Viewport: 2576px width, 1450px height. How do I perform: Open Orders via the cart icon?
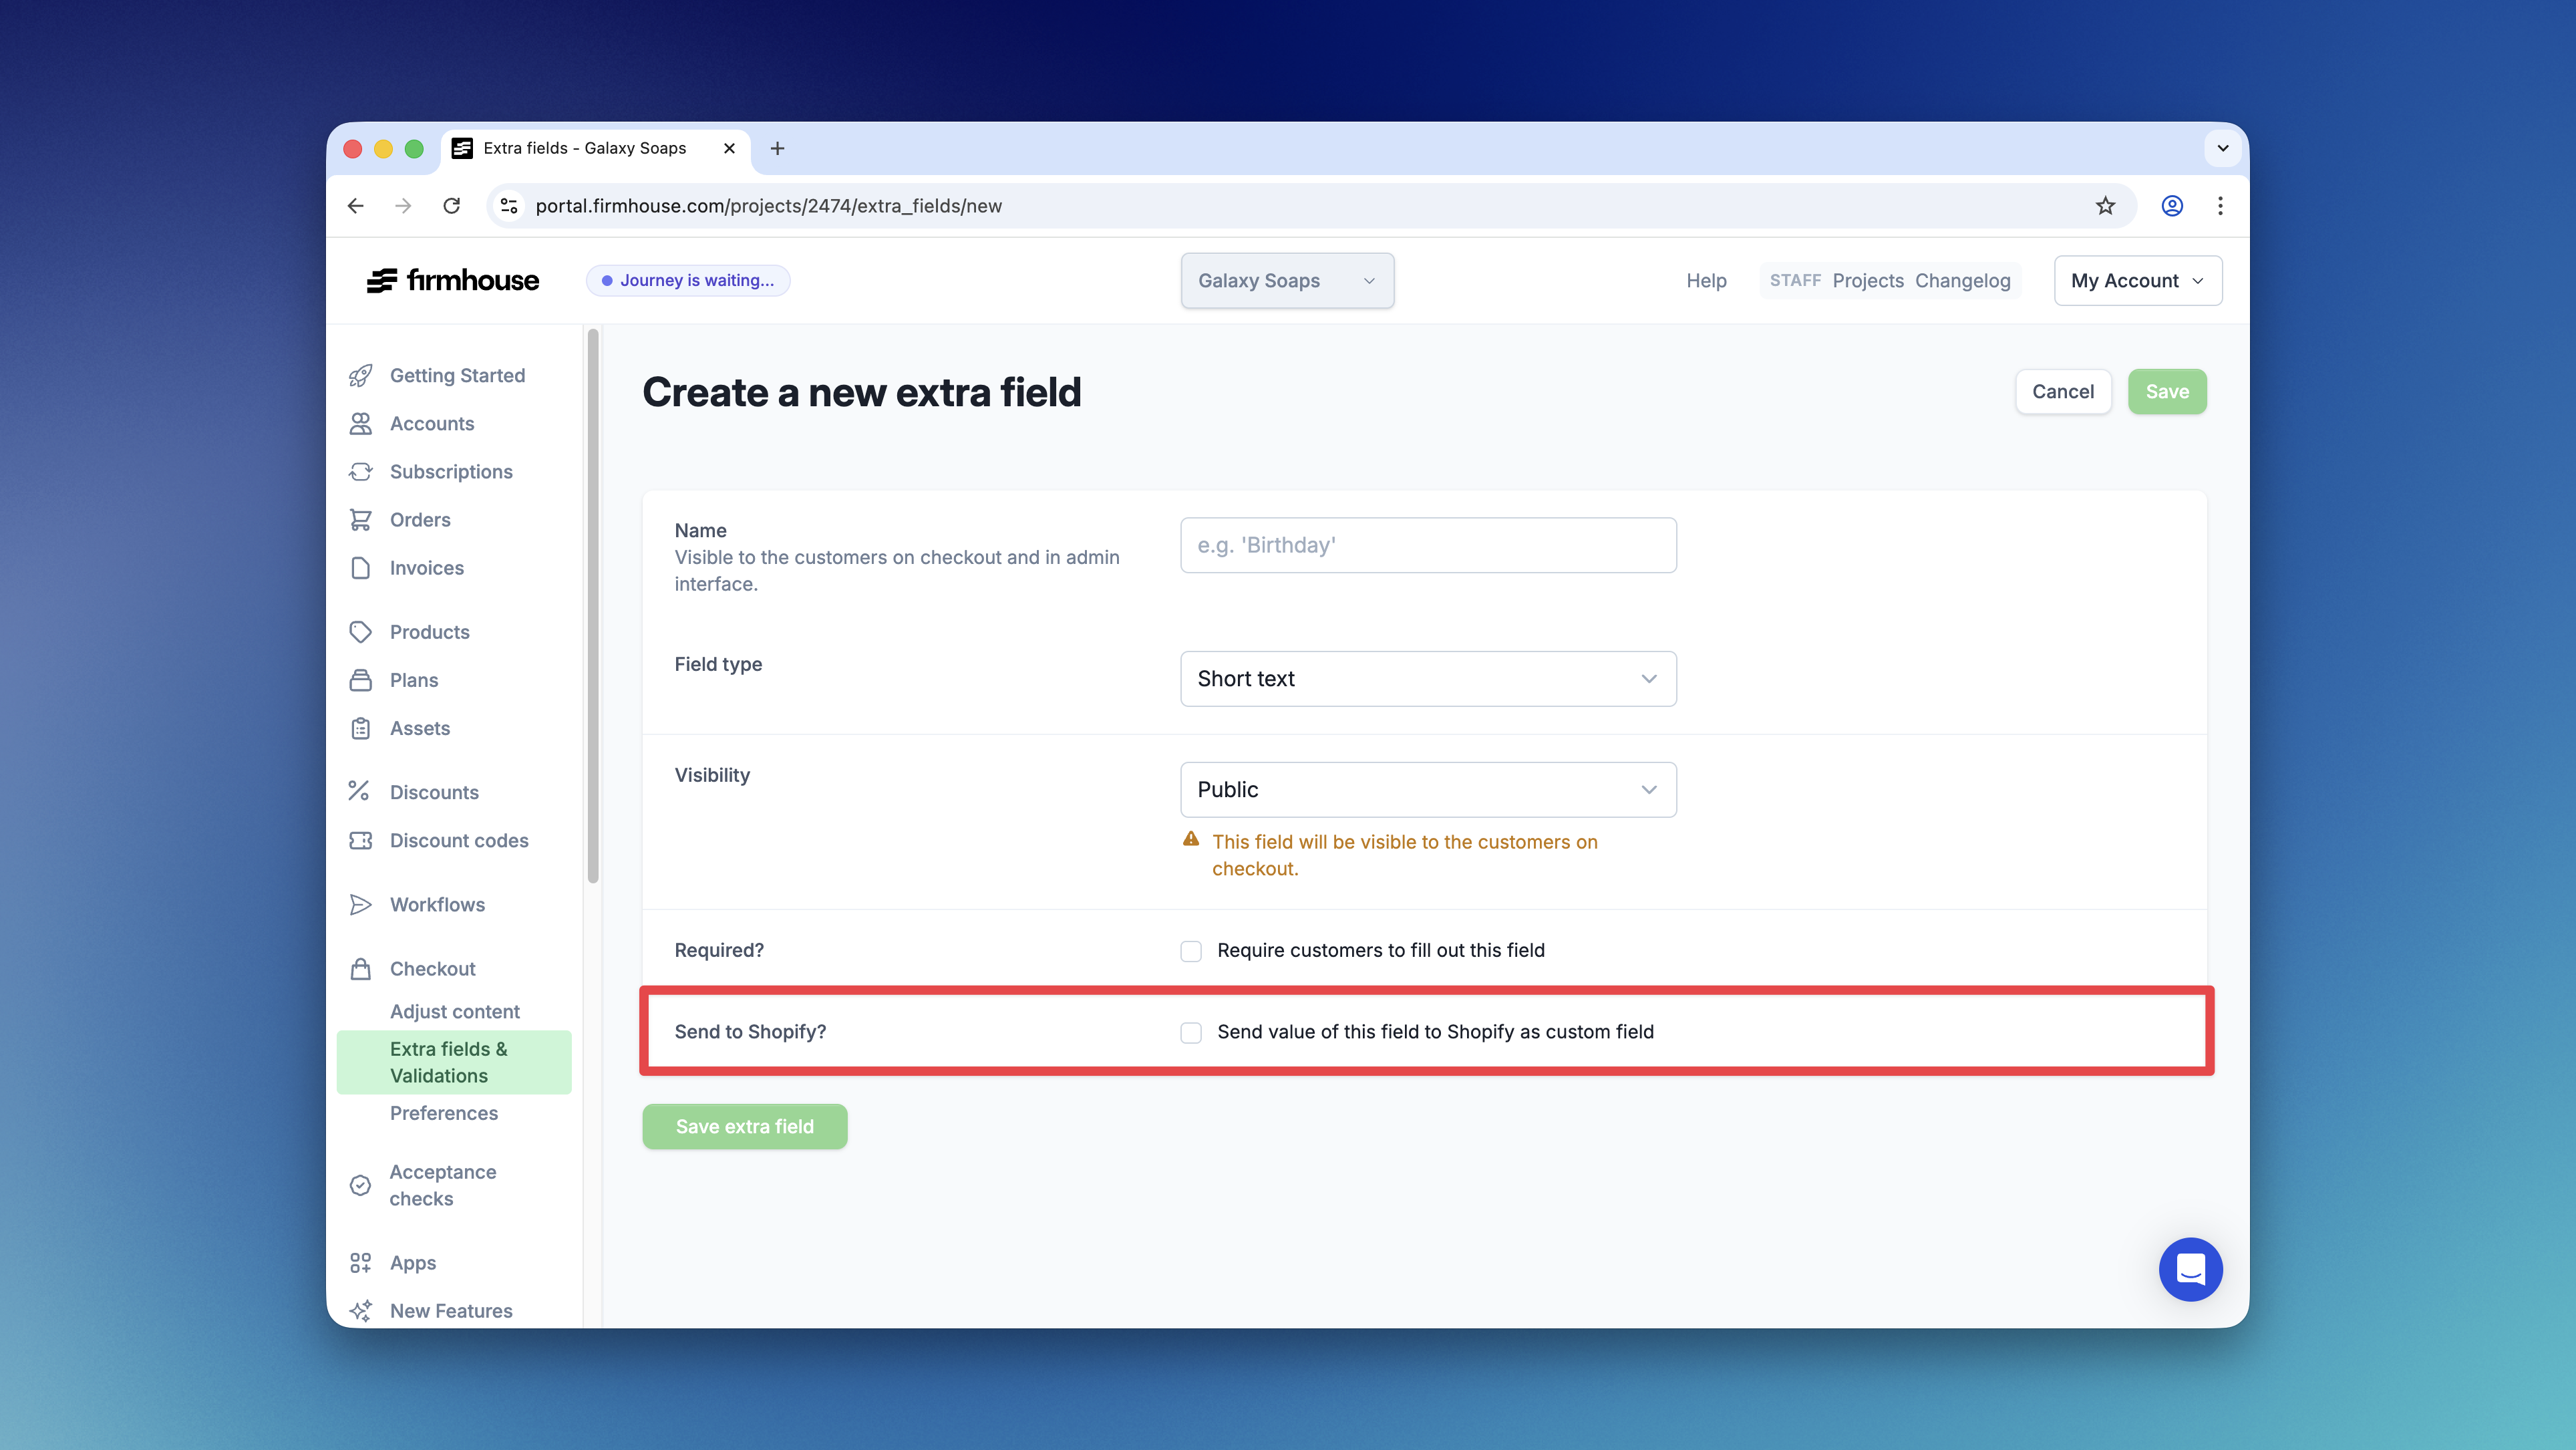[x=361, y=519]
